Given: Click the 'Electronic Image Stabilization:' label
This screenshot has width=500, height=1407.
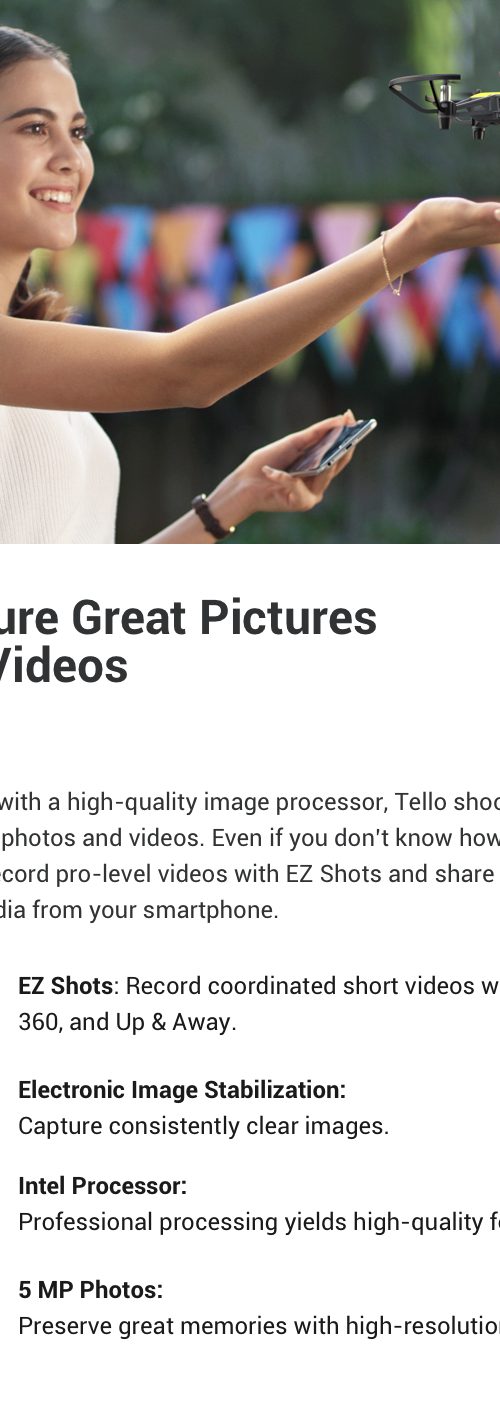Looking at the screenshot, I should (x=182, y=1090).
